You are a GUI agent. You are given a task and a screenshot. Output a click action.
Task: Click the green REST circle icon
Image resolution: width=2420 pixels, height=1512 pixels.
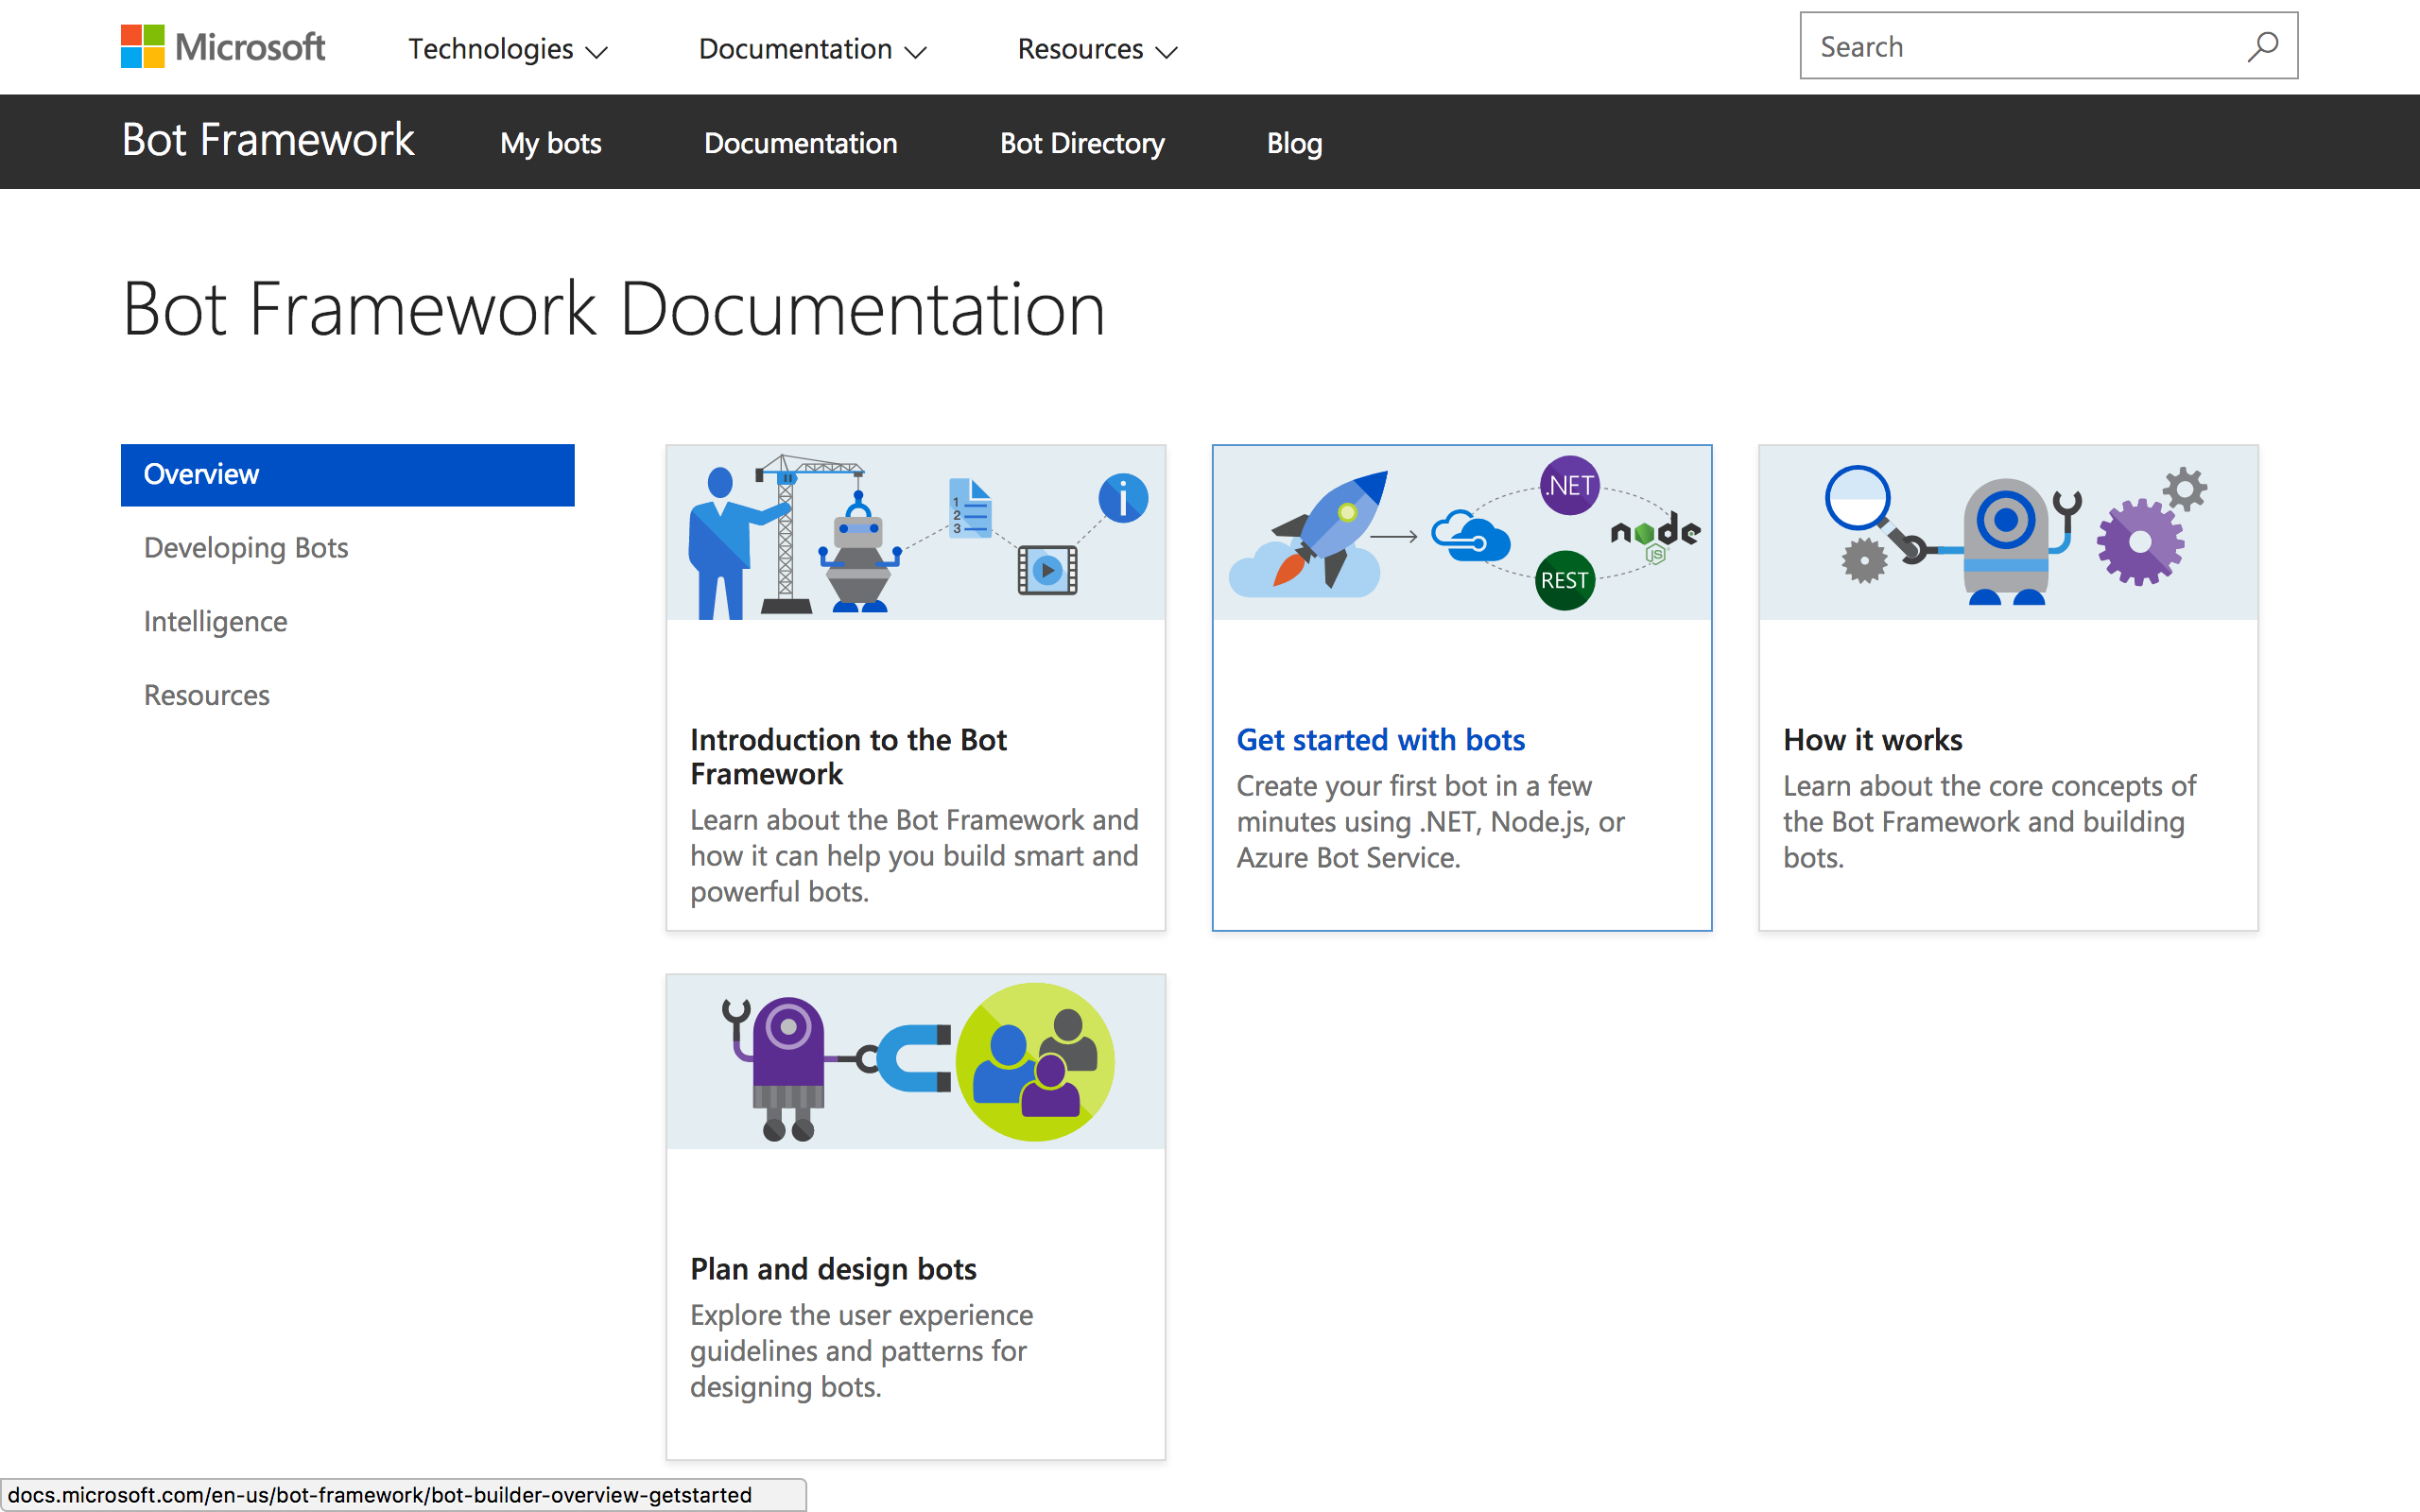pos(1564,580)
